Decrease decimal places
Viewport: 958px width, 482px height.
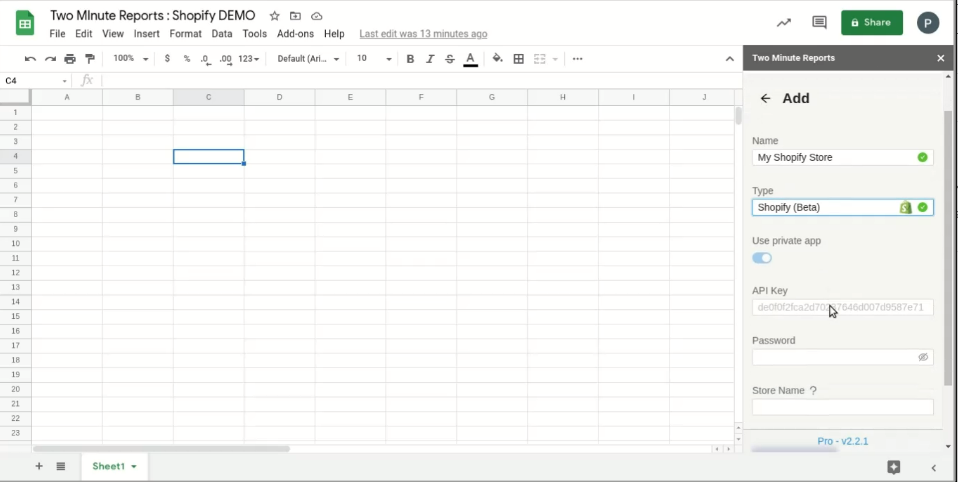(205, 59)
